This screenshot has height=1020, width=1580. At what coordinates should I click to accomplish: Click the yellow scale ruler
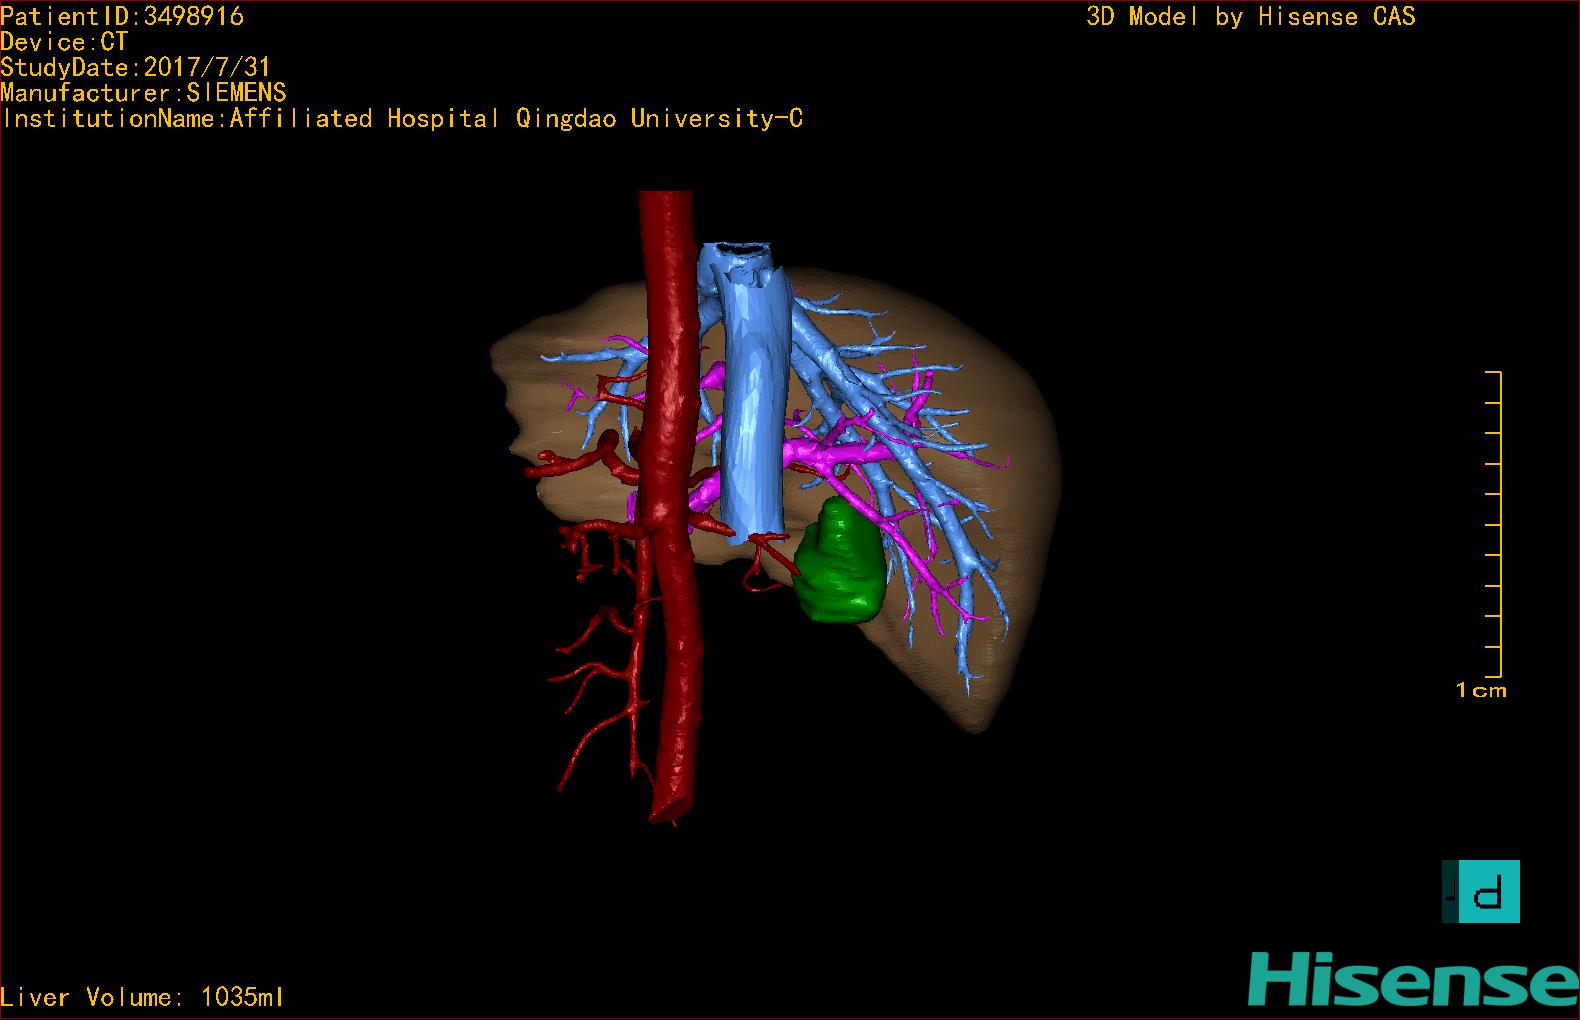1494,524
